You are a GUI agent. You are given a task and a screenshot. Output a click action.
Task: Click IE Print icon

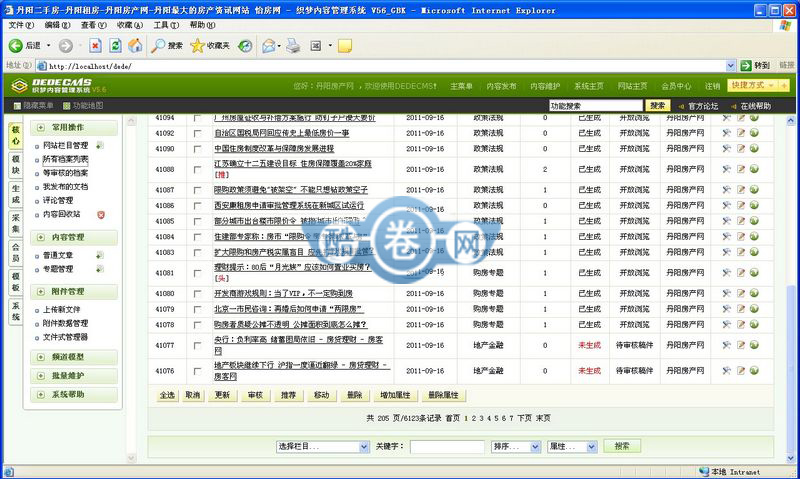click(293, 46)
